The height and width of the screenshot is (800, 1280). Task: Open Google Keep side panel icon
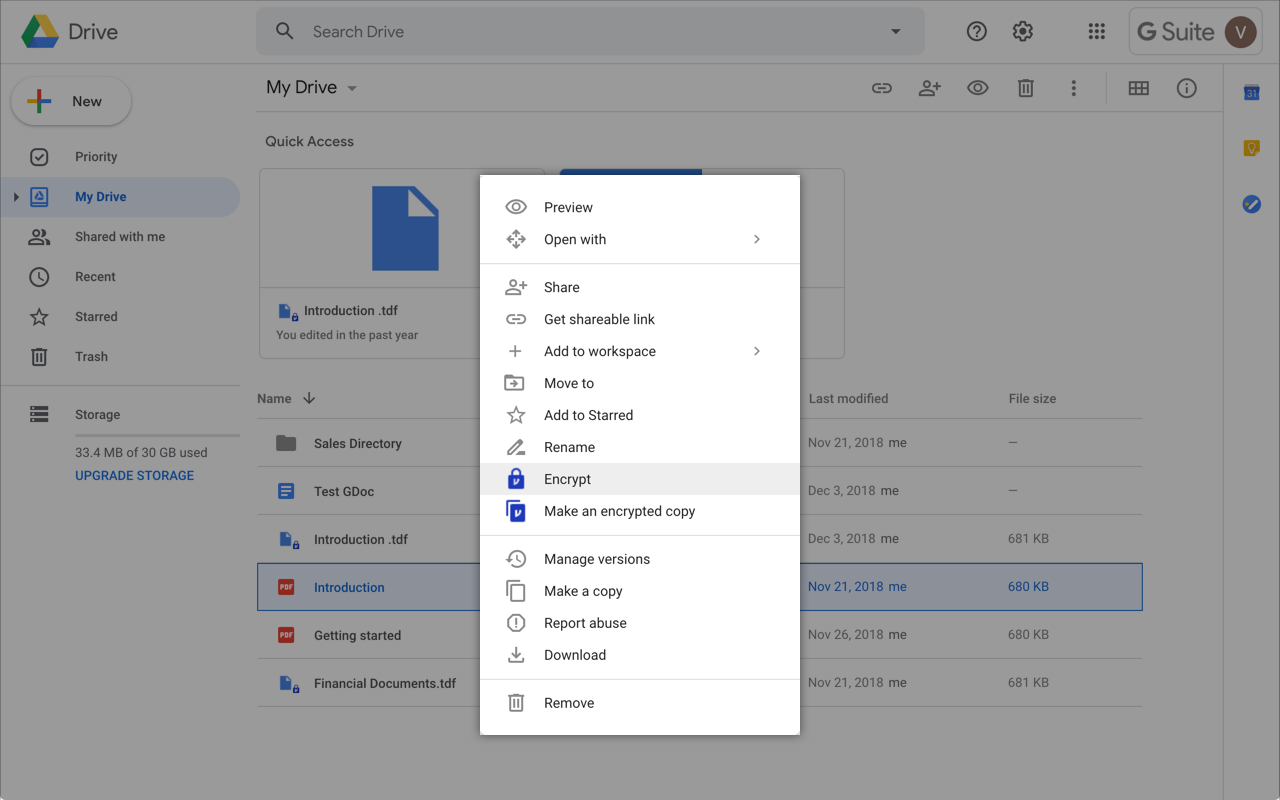1251,148
